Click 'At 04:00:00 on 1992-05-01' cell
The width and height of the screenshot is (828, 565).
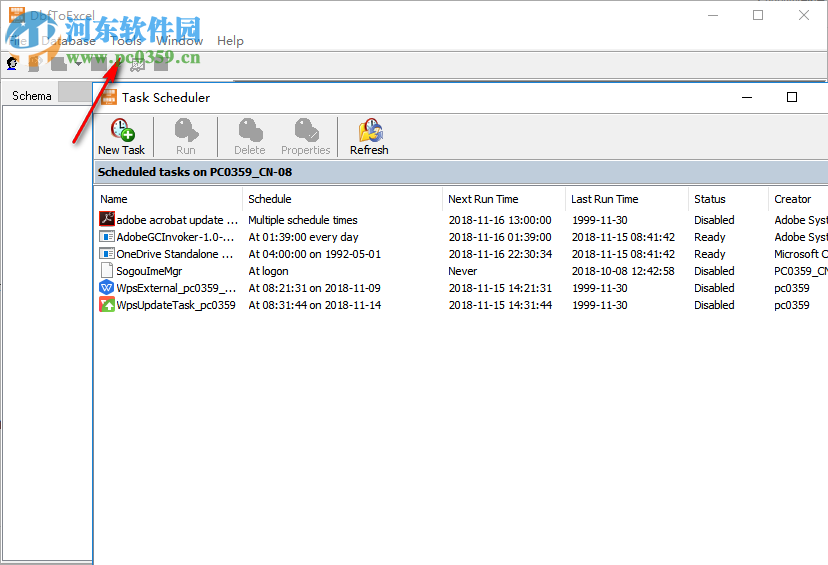(x=315, y=254)
